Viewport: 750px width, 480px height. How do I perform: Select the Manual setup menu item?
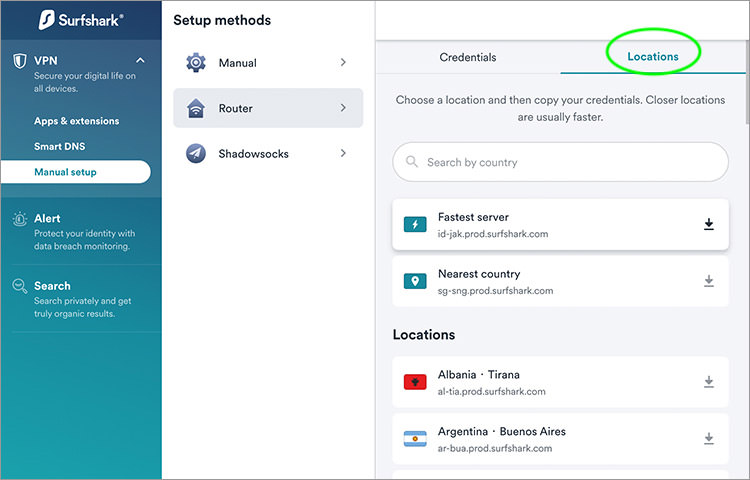pos(76,172)
